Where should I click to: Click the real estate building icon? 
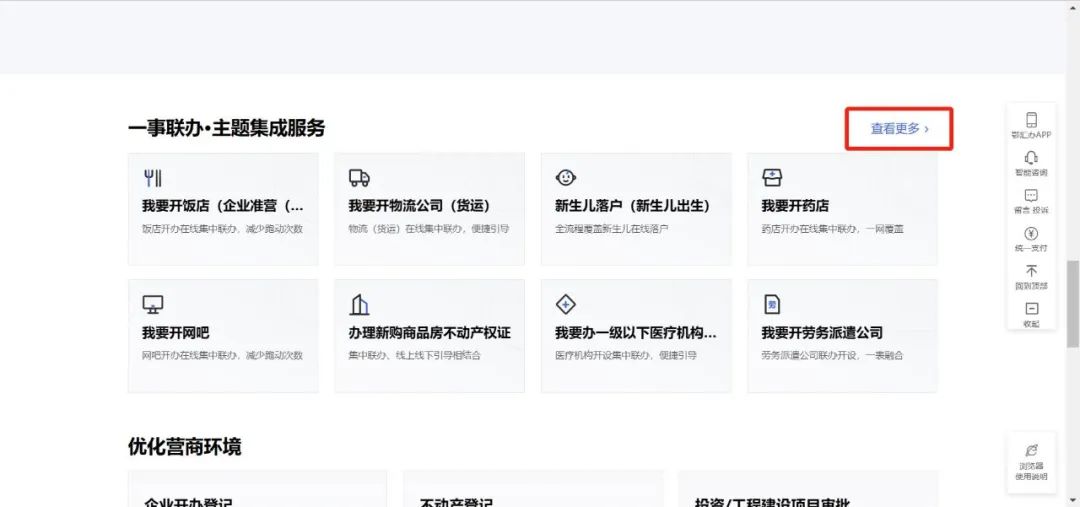click(x=359, y=305)
